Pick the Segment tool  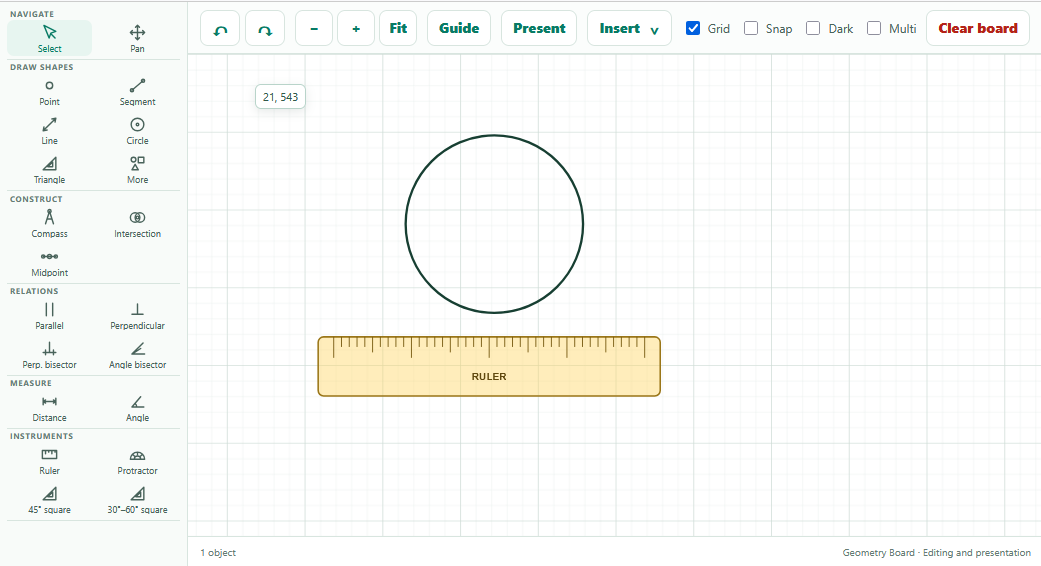pos(137,92)
